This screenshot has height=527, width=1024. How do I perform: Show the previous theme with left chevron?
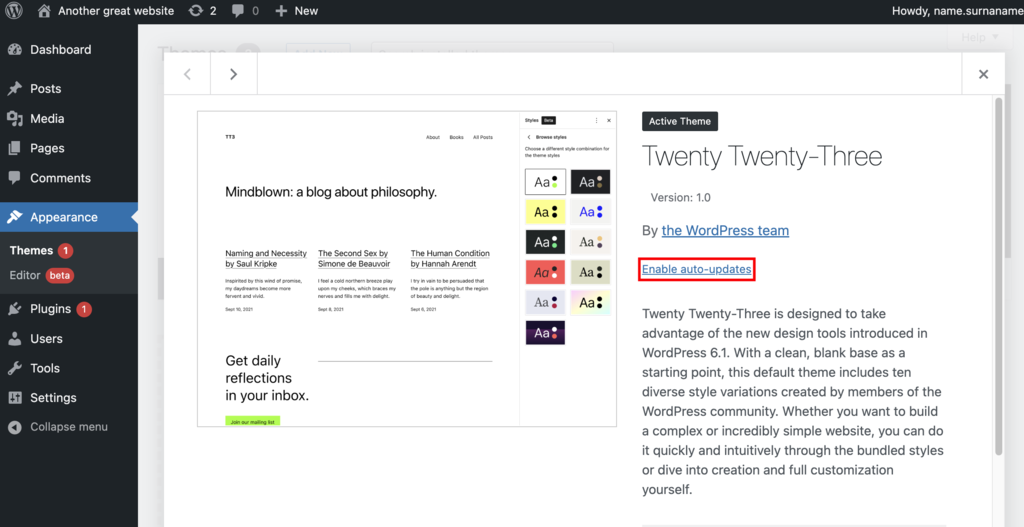[187, 74]
